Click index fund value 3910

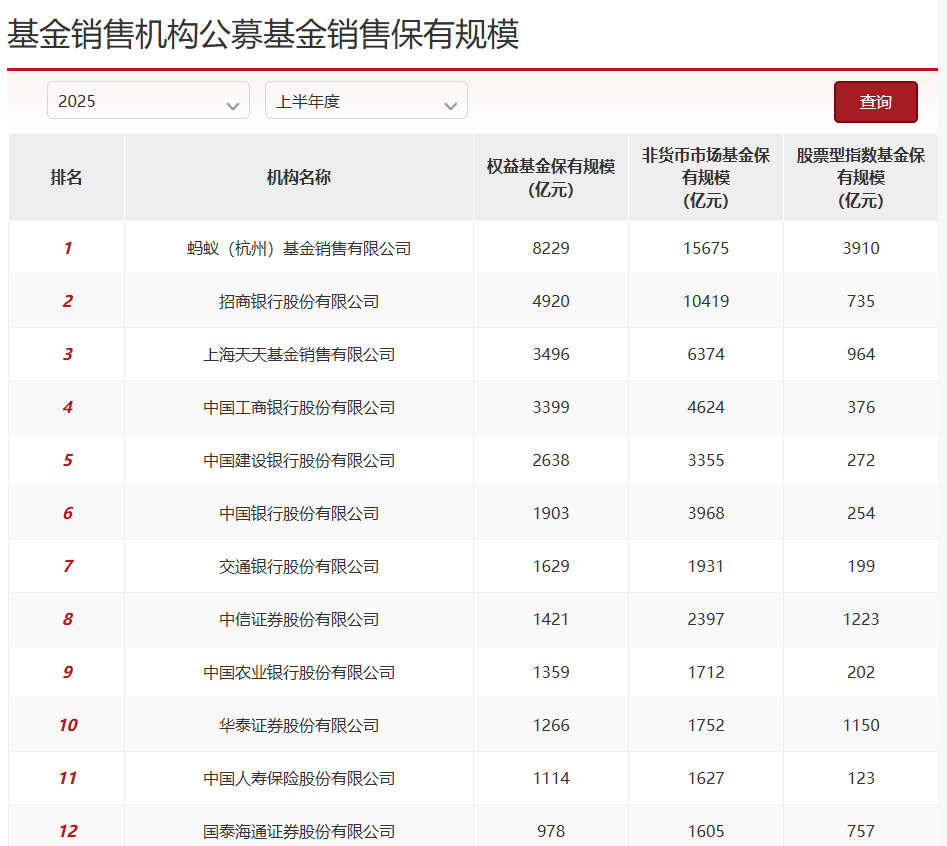861,248
